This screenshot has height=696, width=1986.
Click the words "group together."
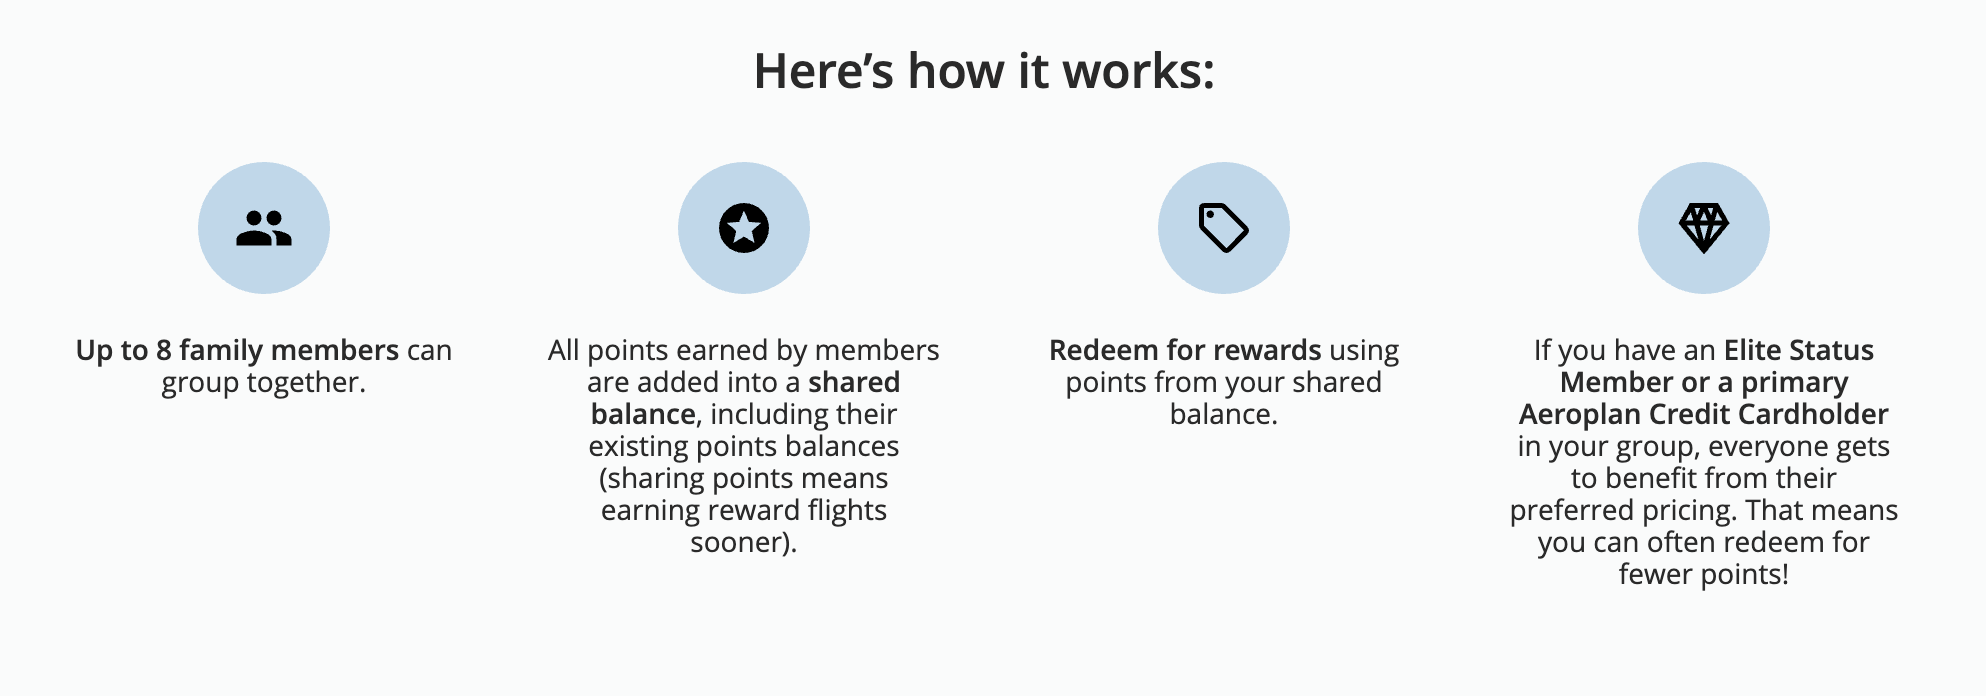tap(264, 382)
